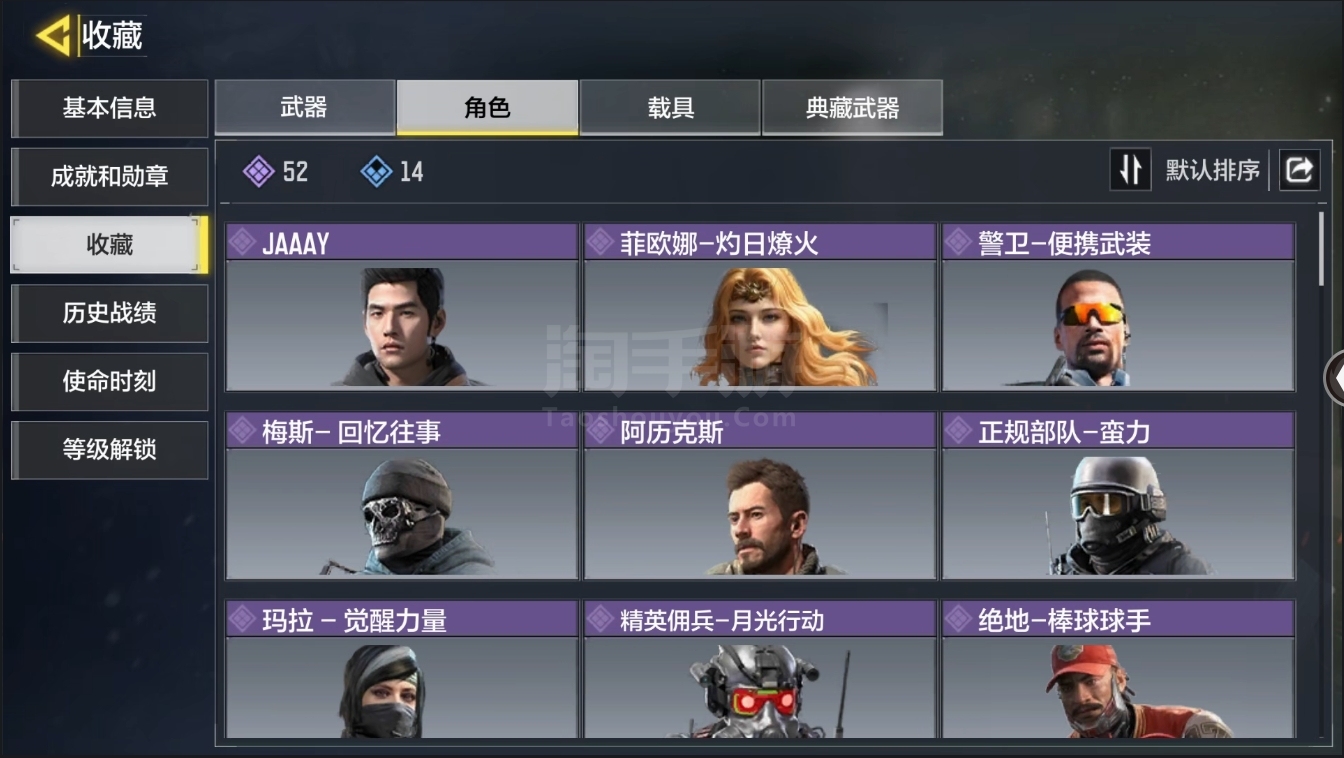Select the 梅斯-回忆往事 skull mask character
Image resolution: width=1344 pixels, height=758 pixels.
[x=402, y=496]
